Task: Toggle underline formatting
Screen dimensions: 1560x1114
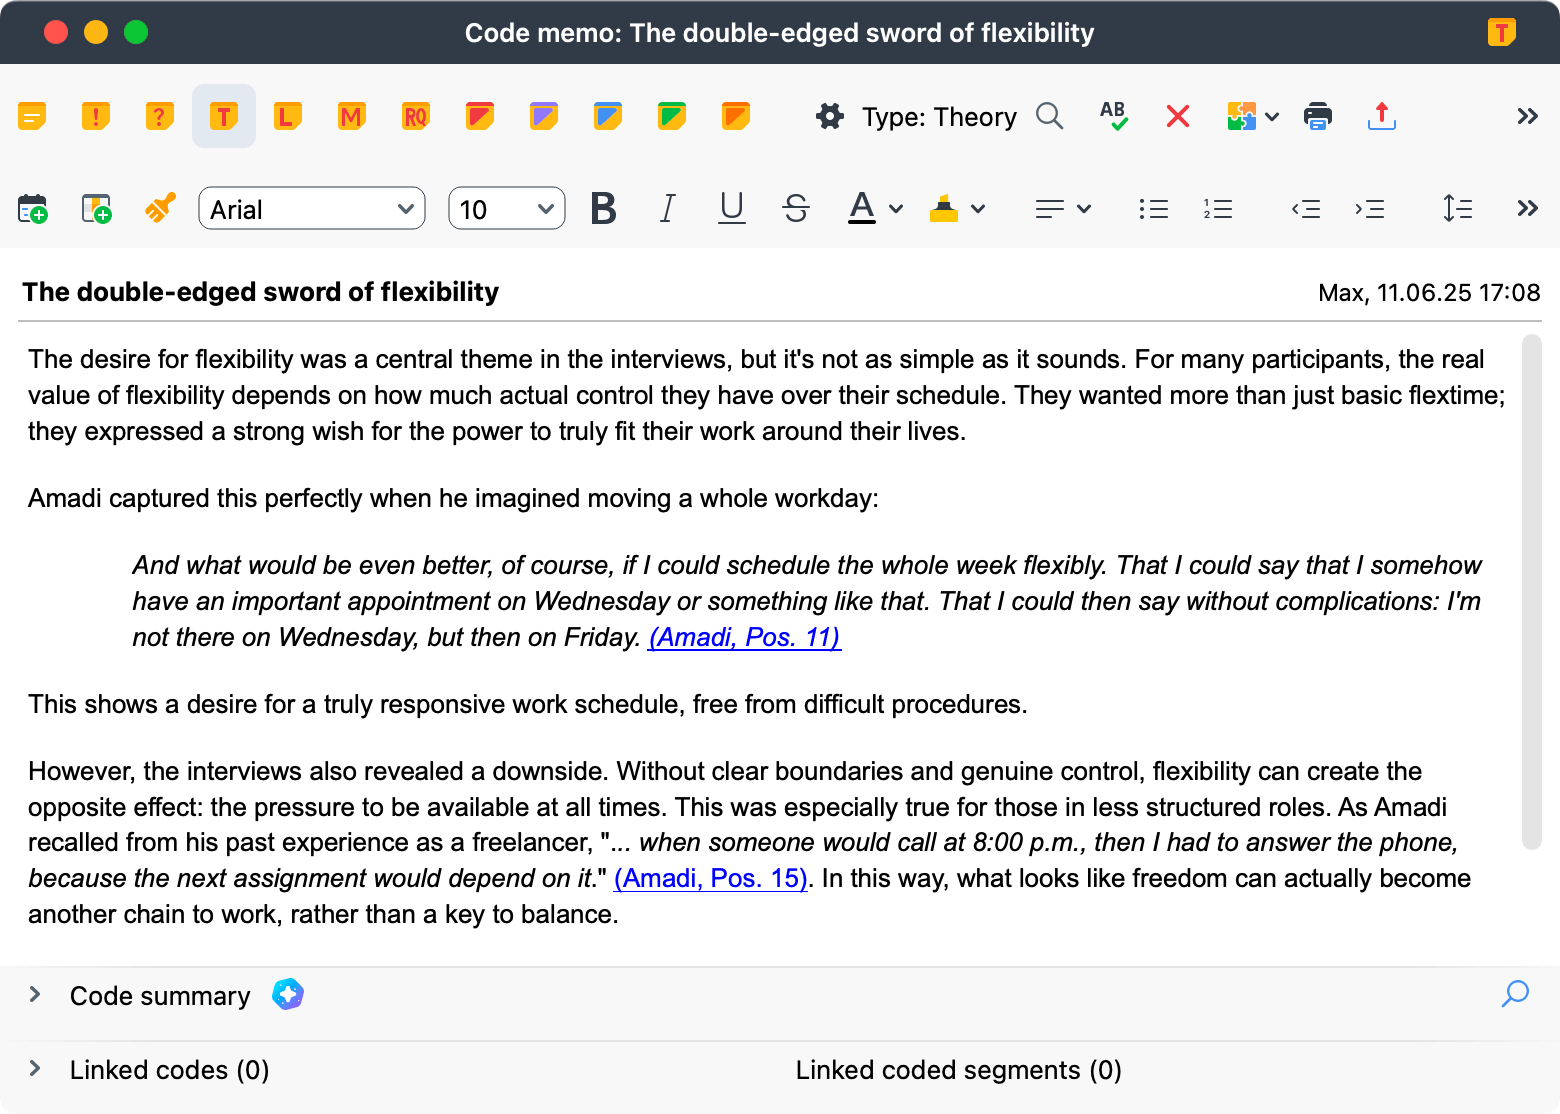Action: (732, 209)
